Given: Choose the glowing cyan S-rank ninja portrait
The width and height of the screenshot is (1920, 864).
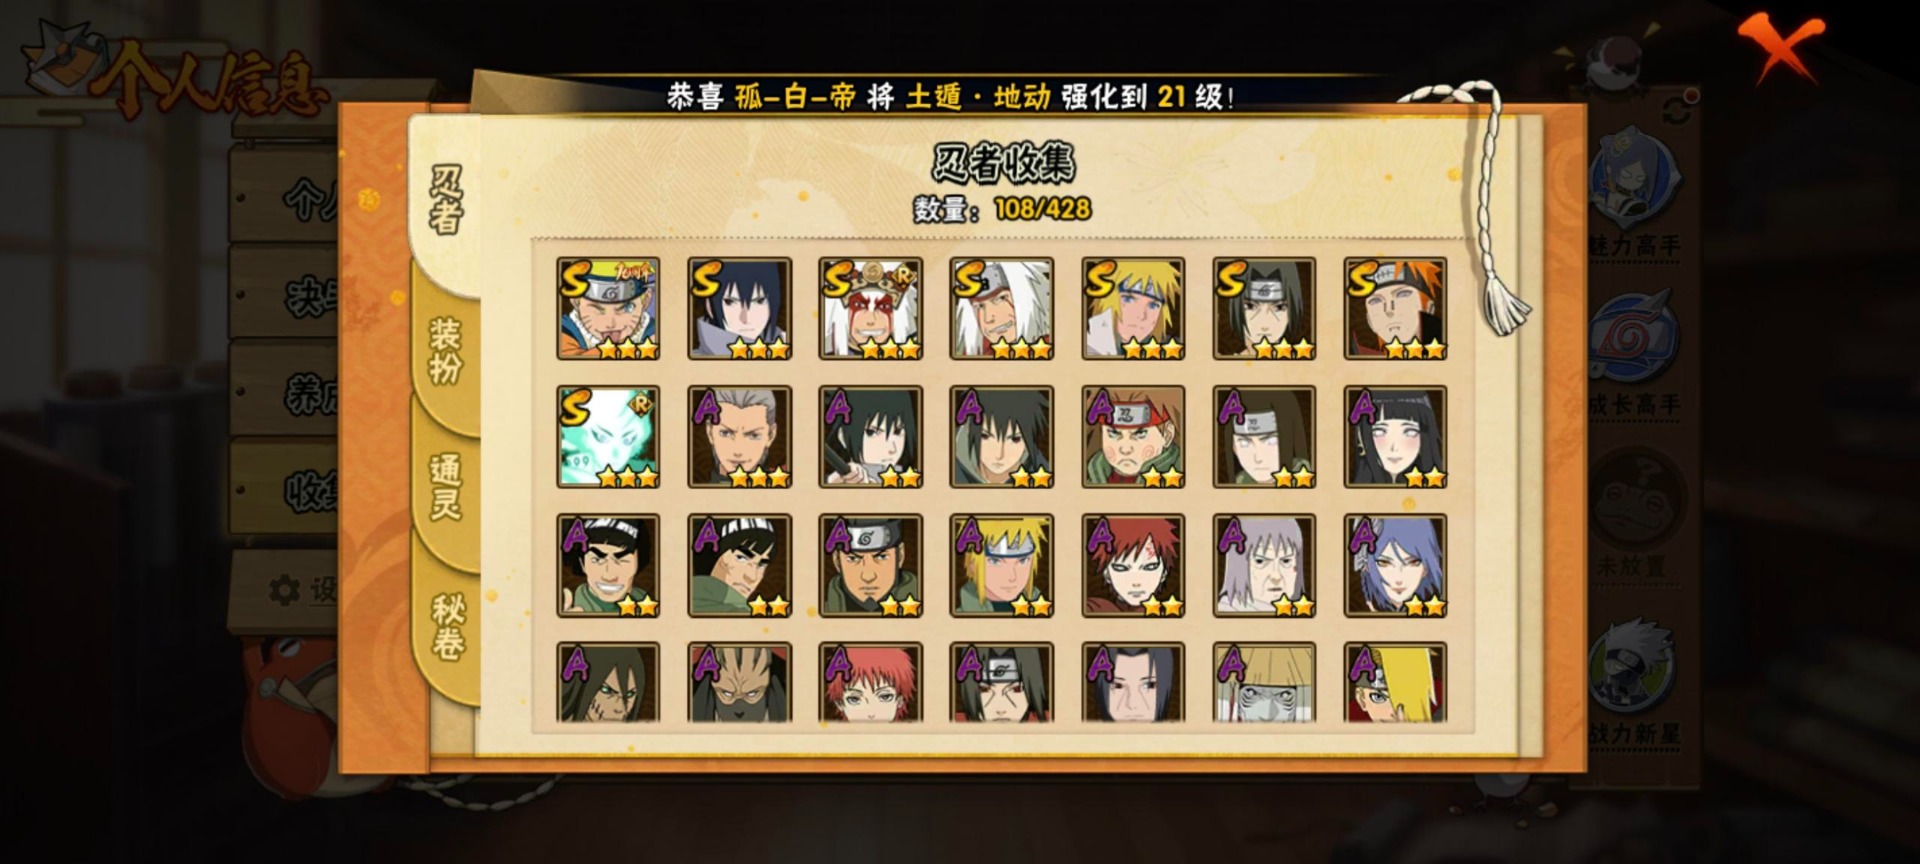Looking at the screenshot, I should (x=608, y=437).
